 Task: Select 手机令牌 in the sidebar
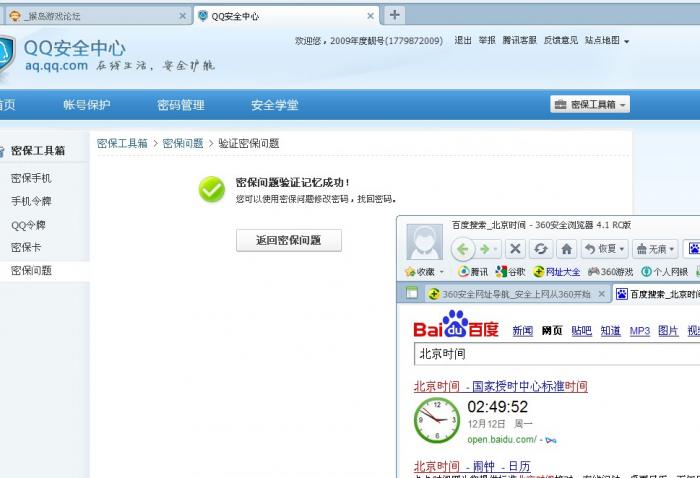point(31,201)
